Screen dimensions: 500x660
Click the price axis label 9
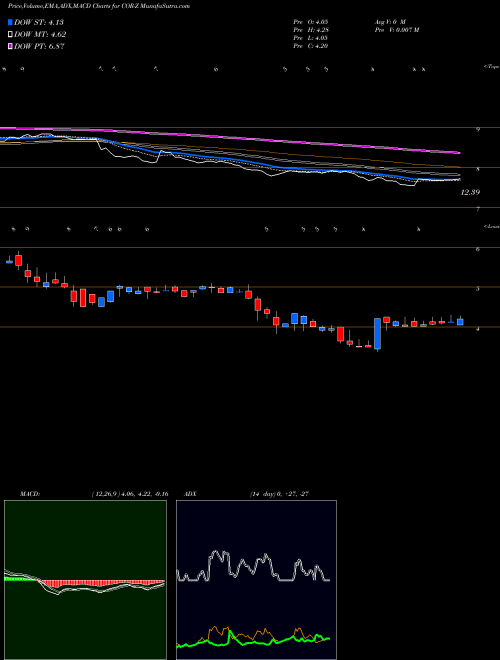pyautogui.click(x=478, y=130)
